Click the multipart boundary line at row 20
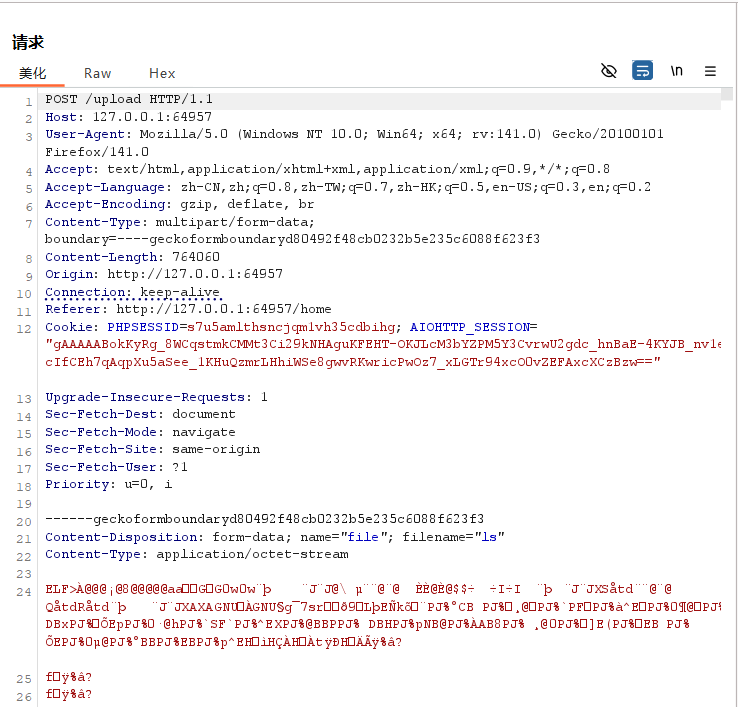This screenshot has width=738, height=707. [265, 519]
